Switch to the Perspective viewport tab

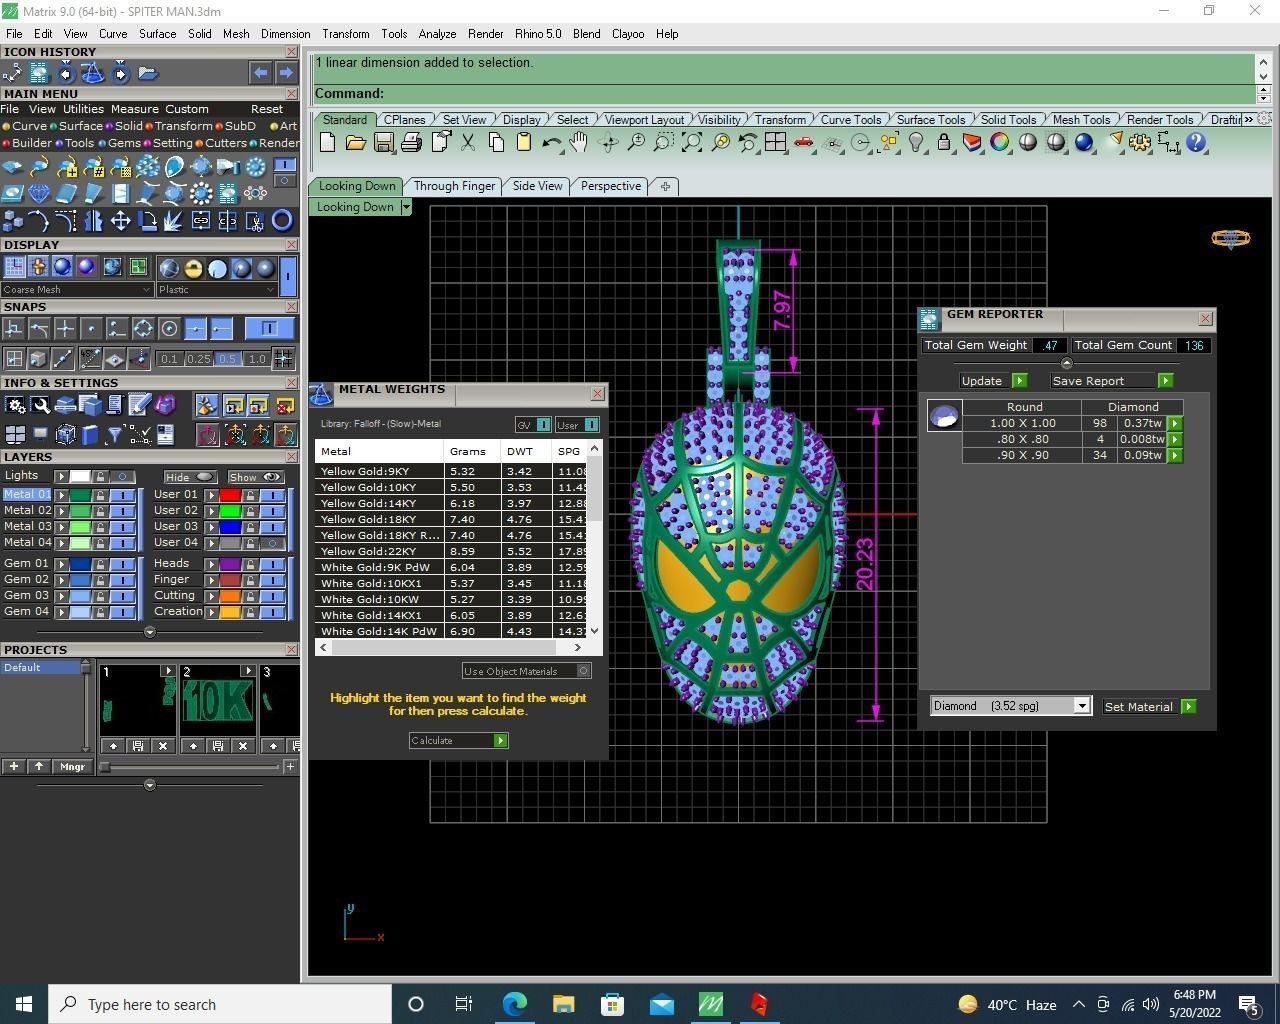pyautogui.click(x=610, y=186)
